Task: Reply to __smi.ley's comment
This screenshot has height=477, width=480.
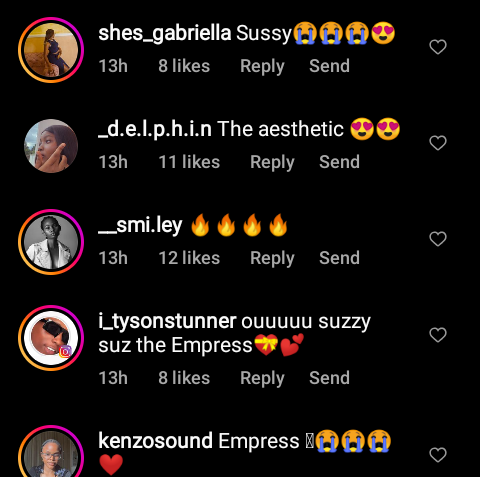Action: [x=272, y=258]
